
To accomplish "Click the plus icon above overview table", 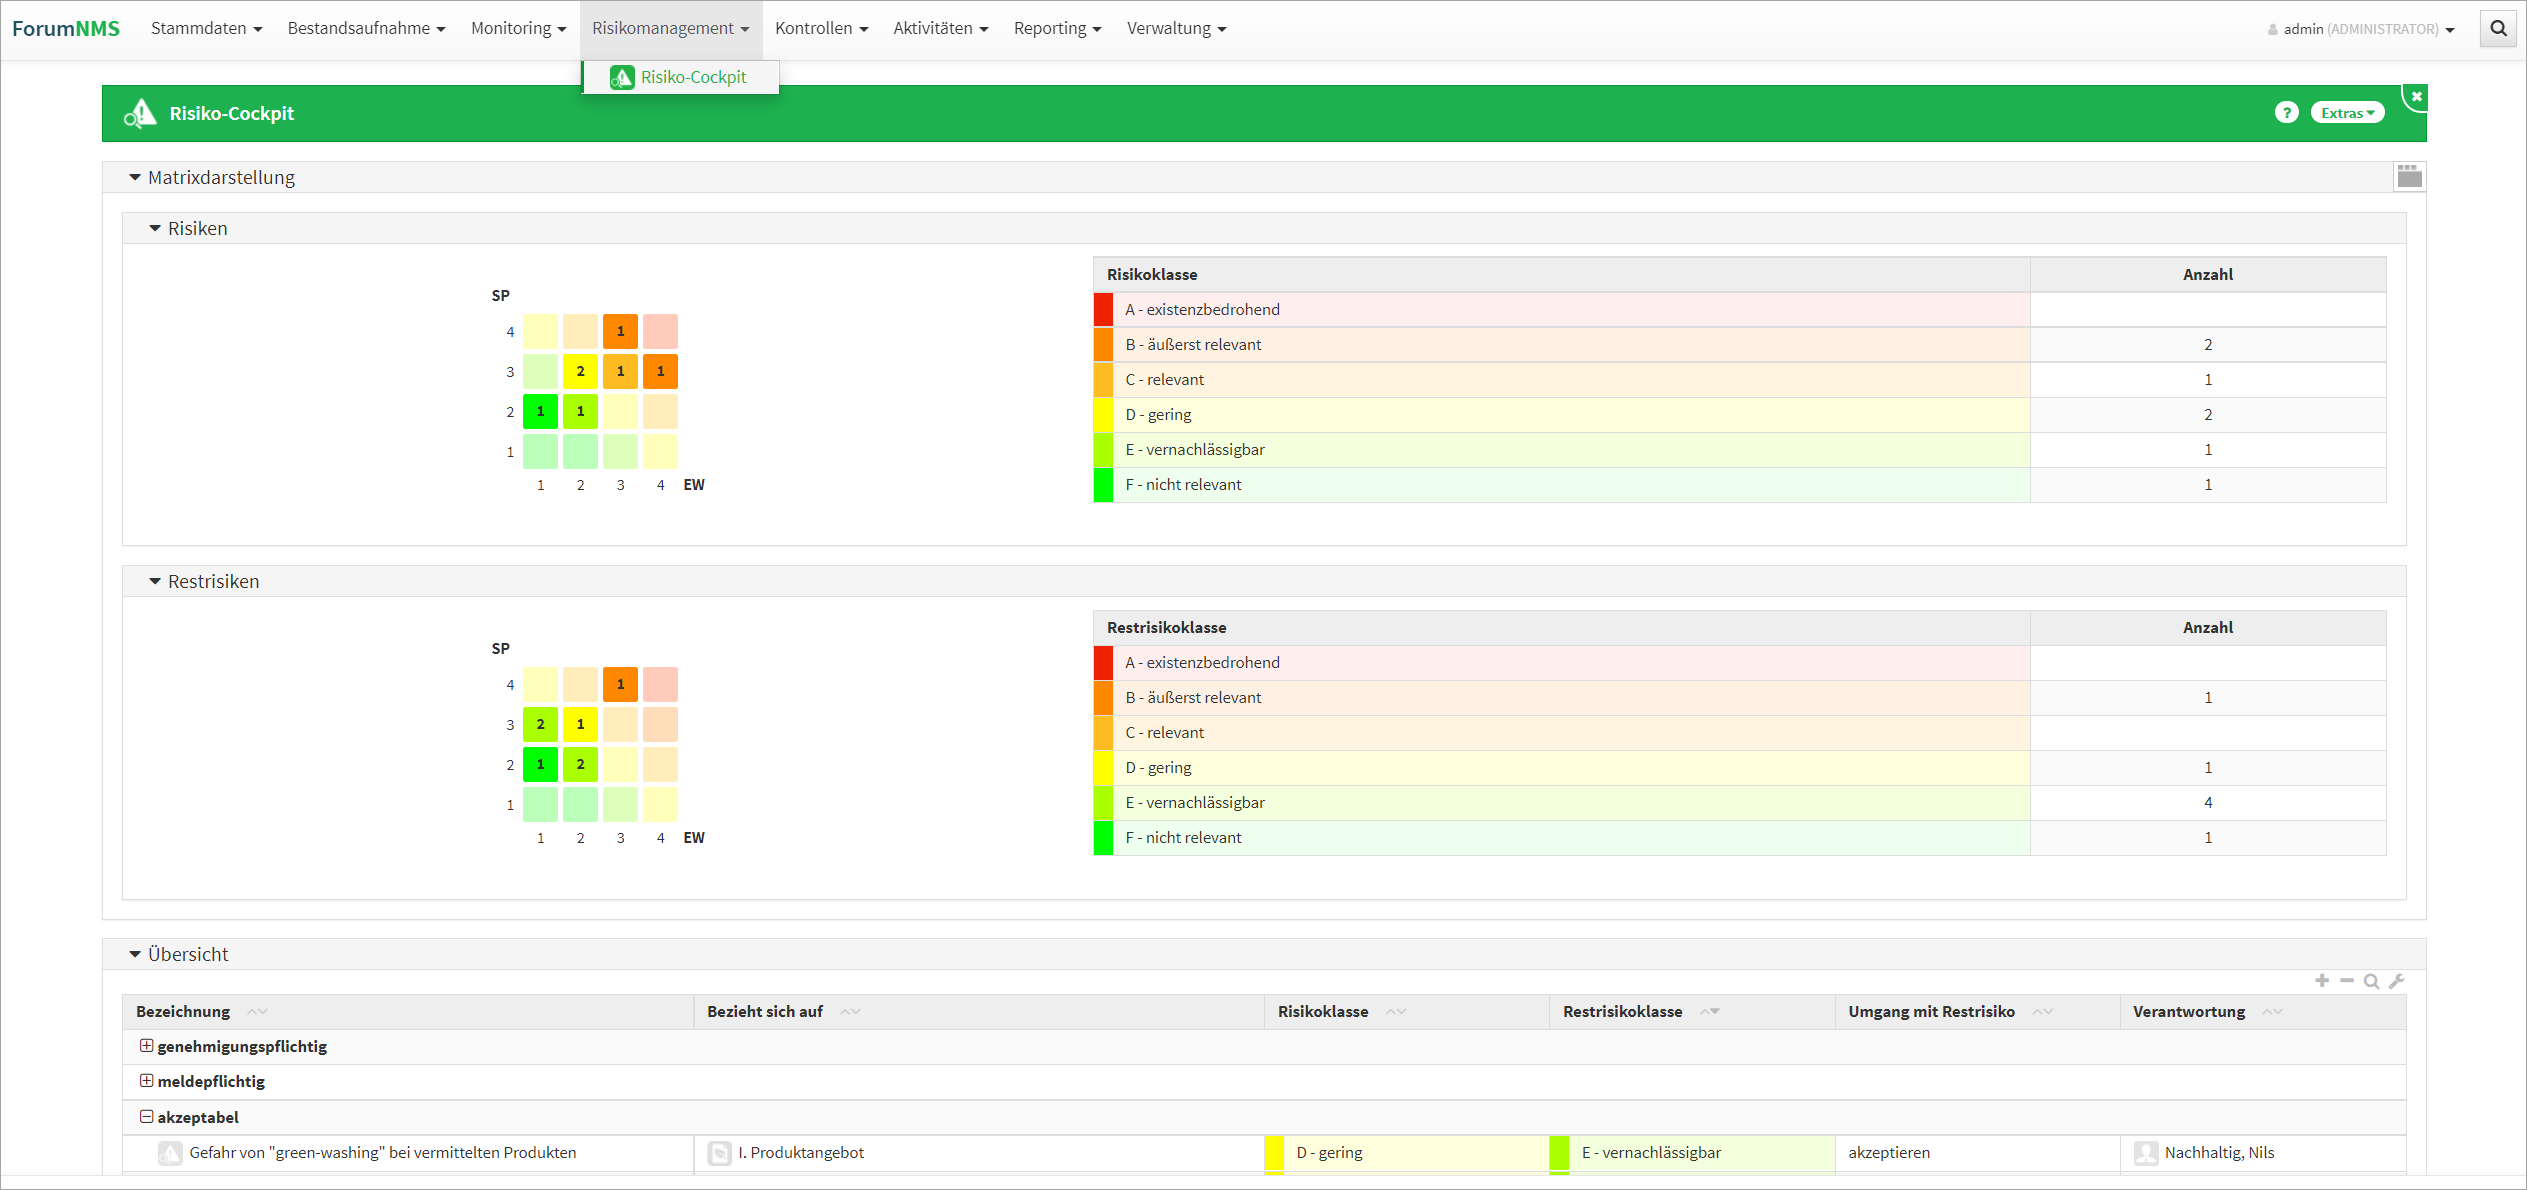I will (x=2322, y=981).
